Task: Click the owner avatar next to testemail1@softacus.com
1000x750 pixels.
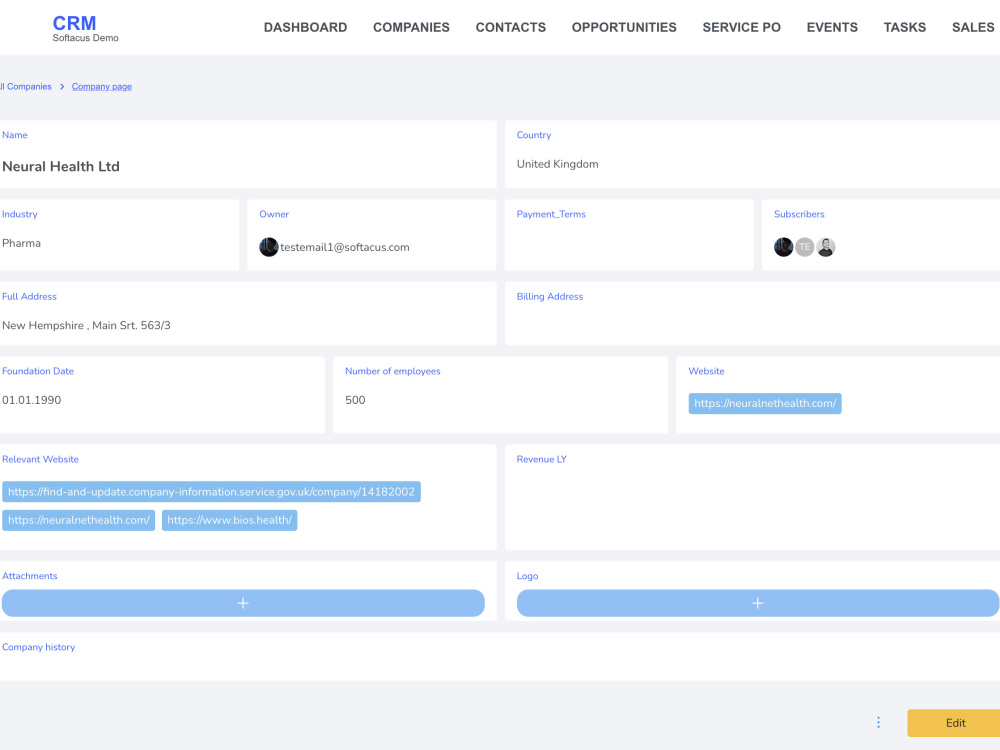Action: (268, 247)
